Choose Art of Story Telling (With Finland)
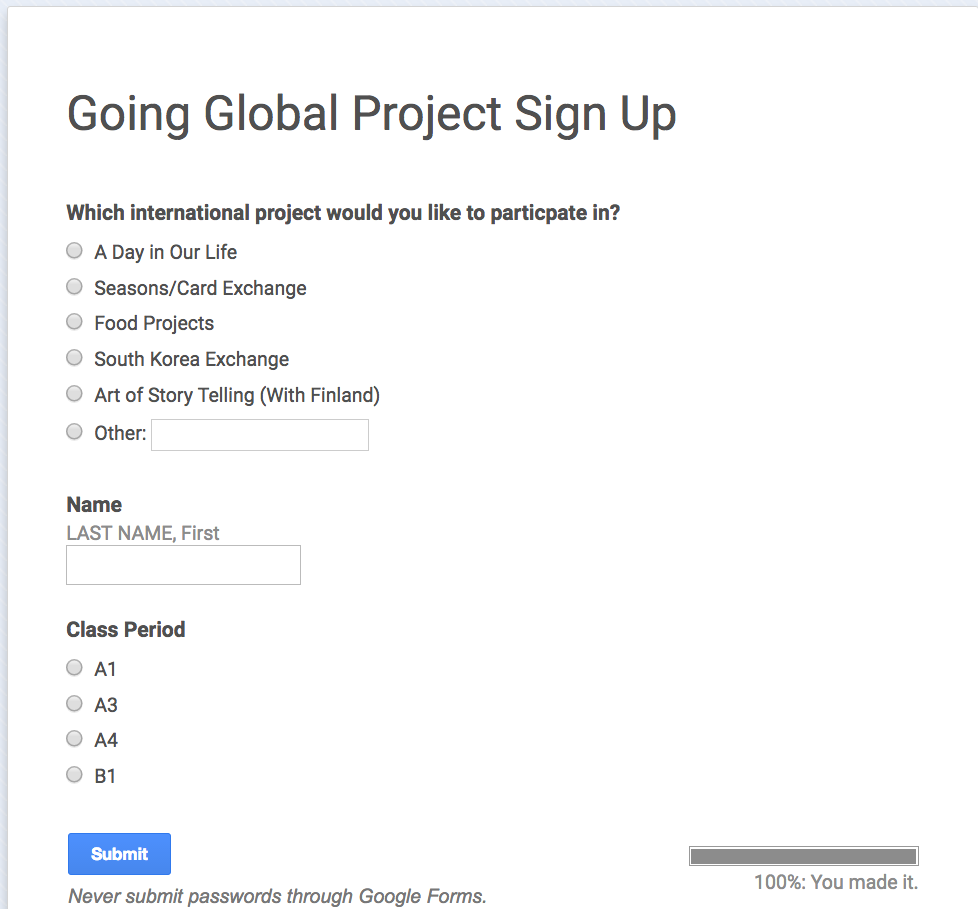 [x=74, y=394]
